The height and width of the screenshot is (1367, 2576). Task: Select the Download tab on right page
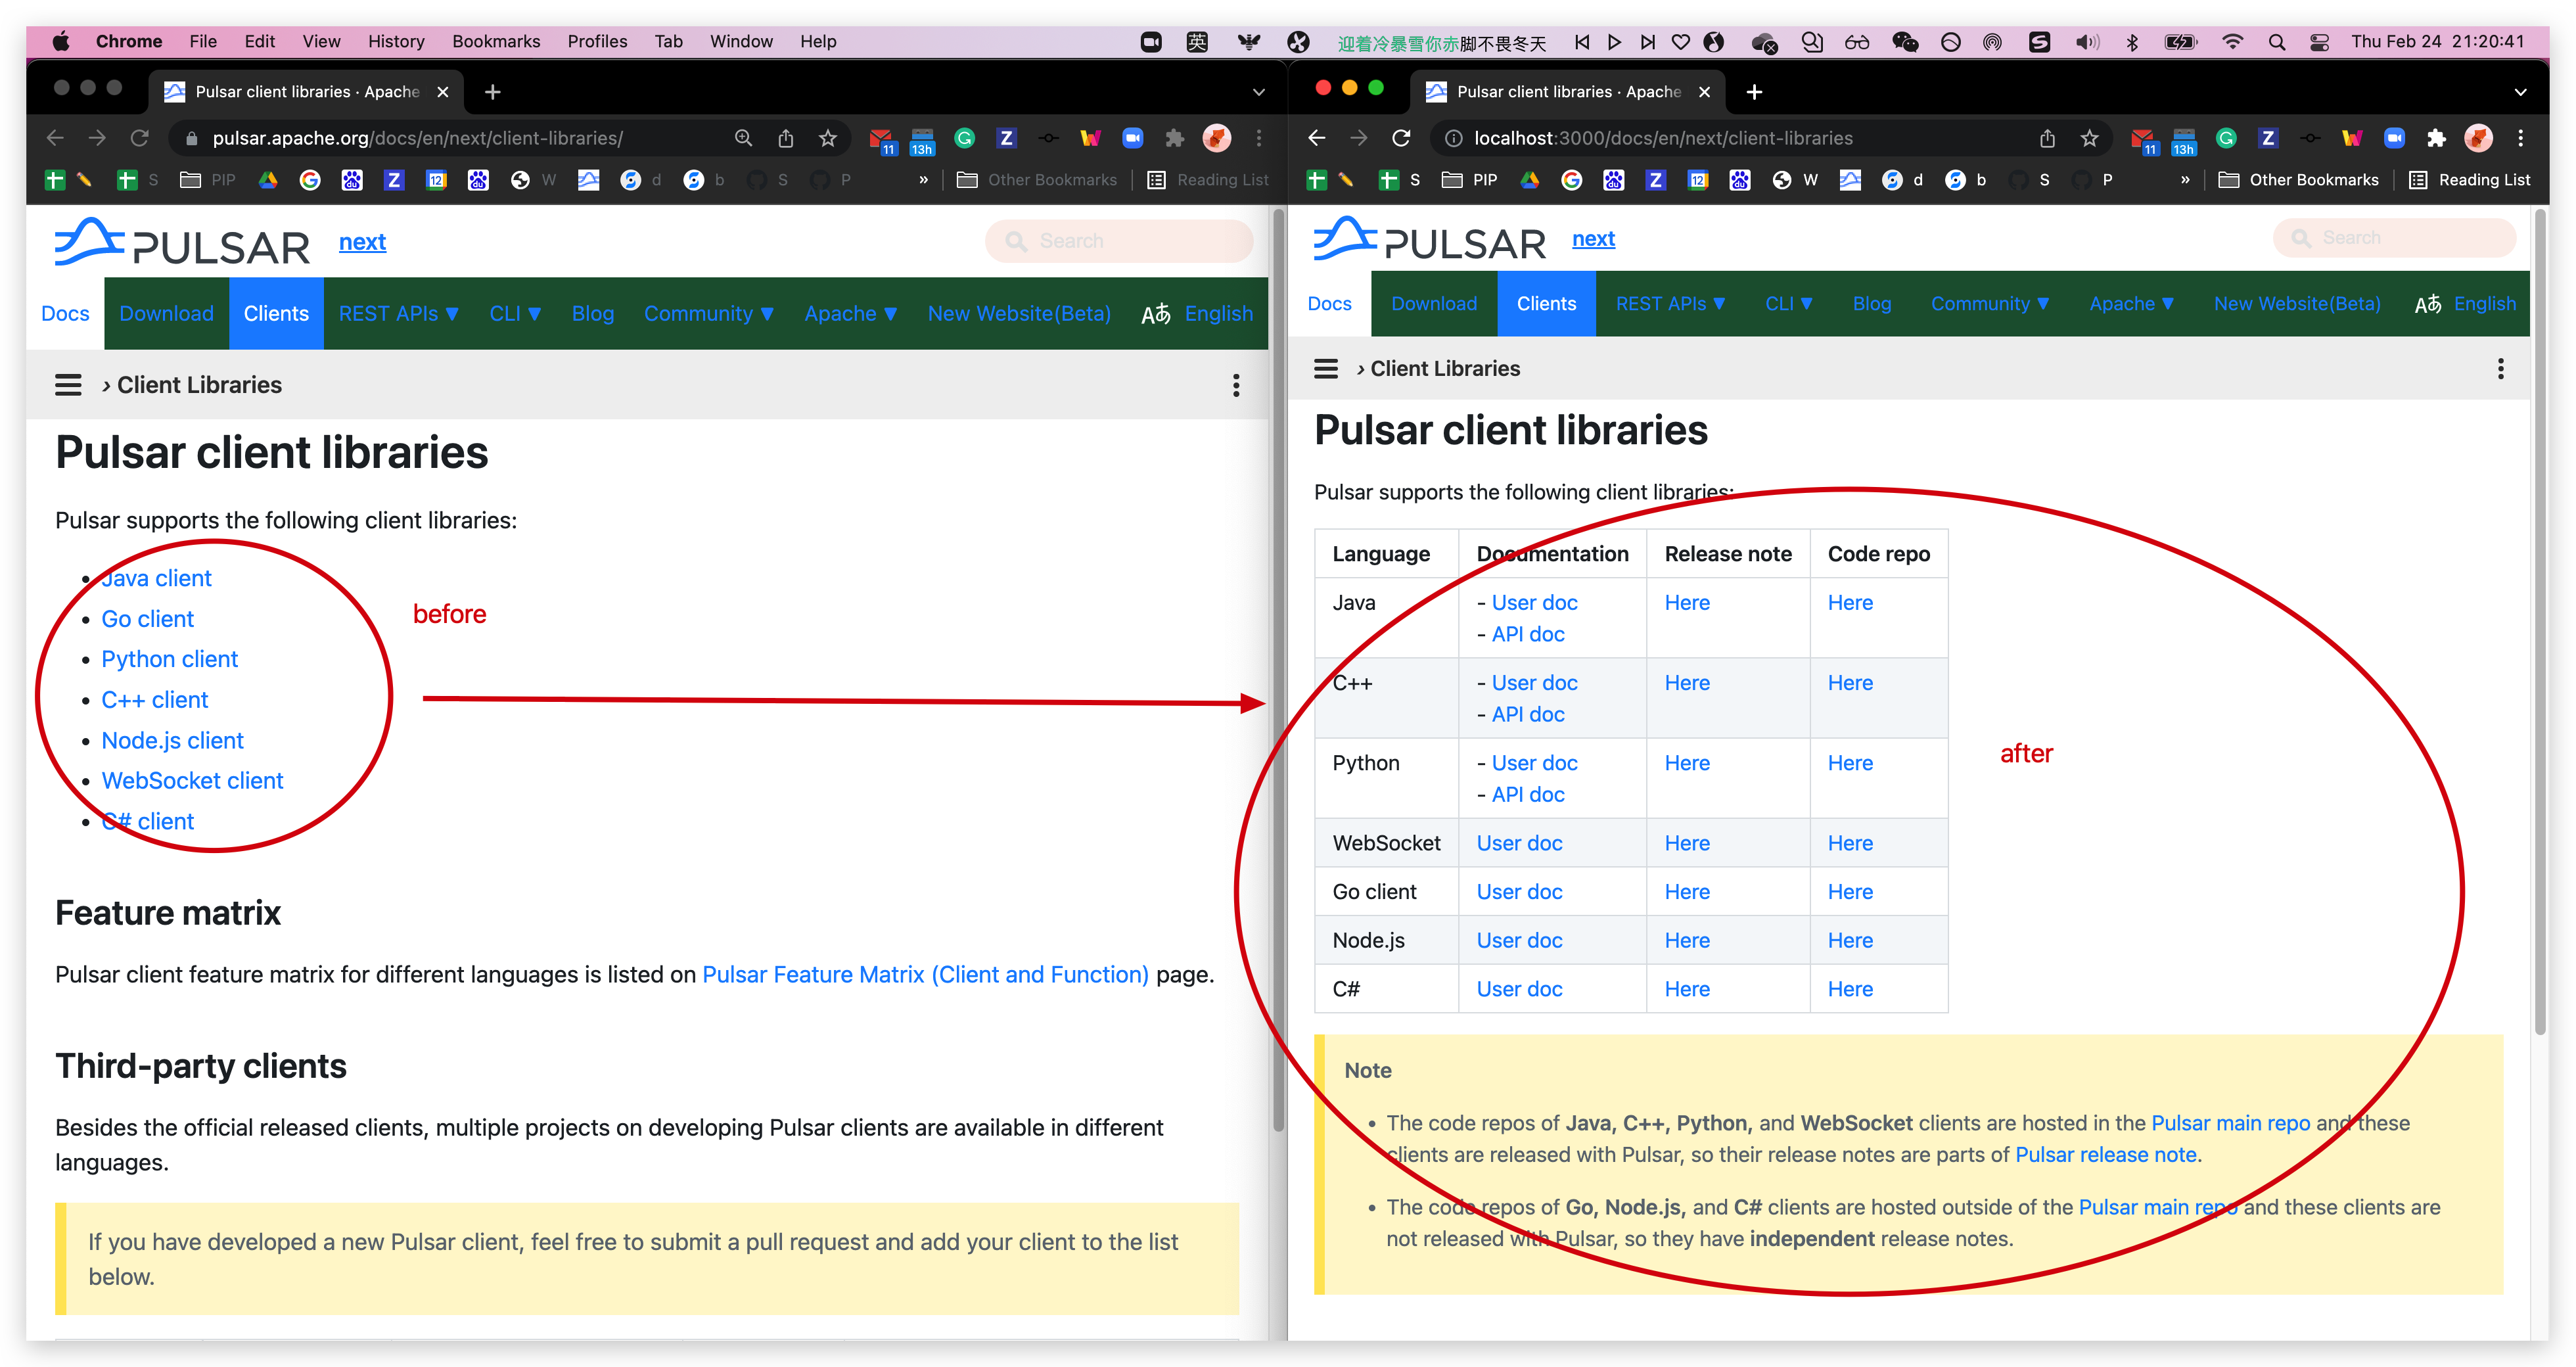pos(1433,304)
